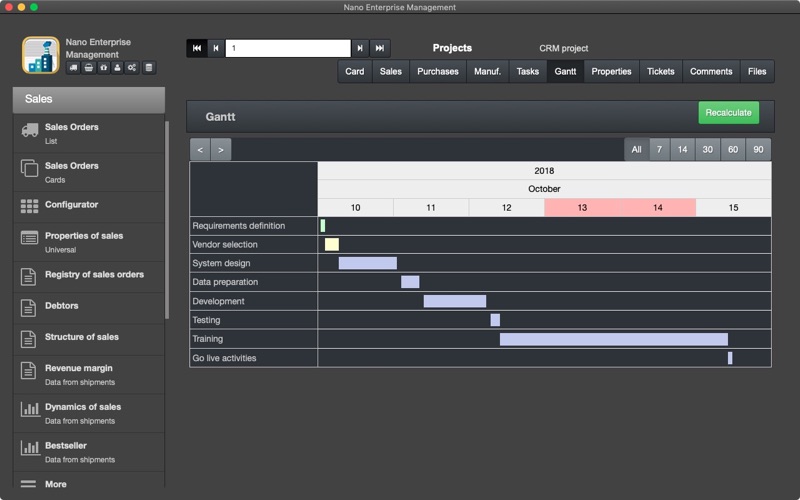Select the person module icon
Viewport: 800px width, 500px height.
pos(117,68)
